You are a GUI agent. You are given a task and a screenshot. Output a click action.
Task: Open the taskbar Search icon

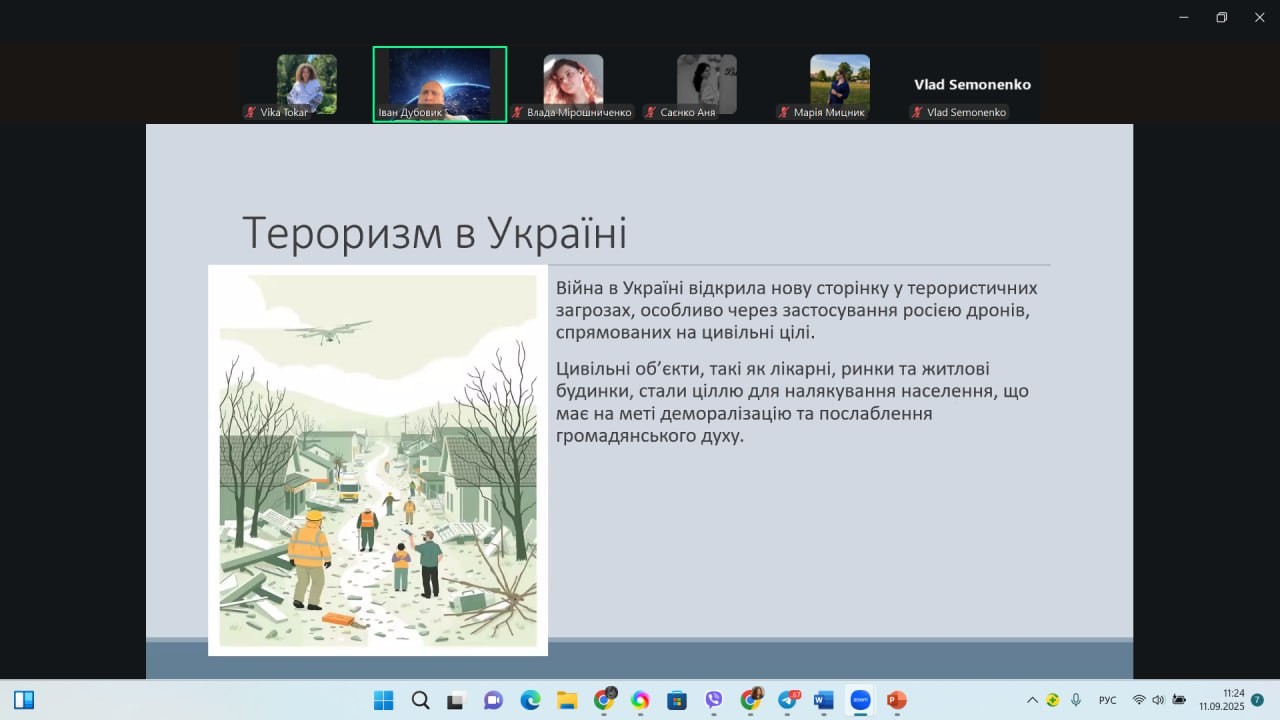point(421,700)
